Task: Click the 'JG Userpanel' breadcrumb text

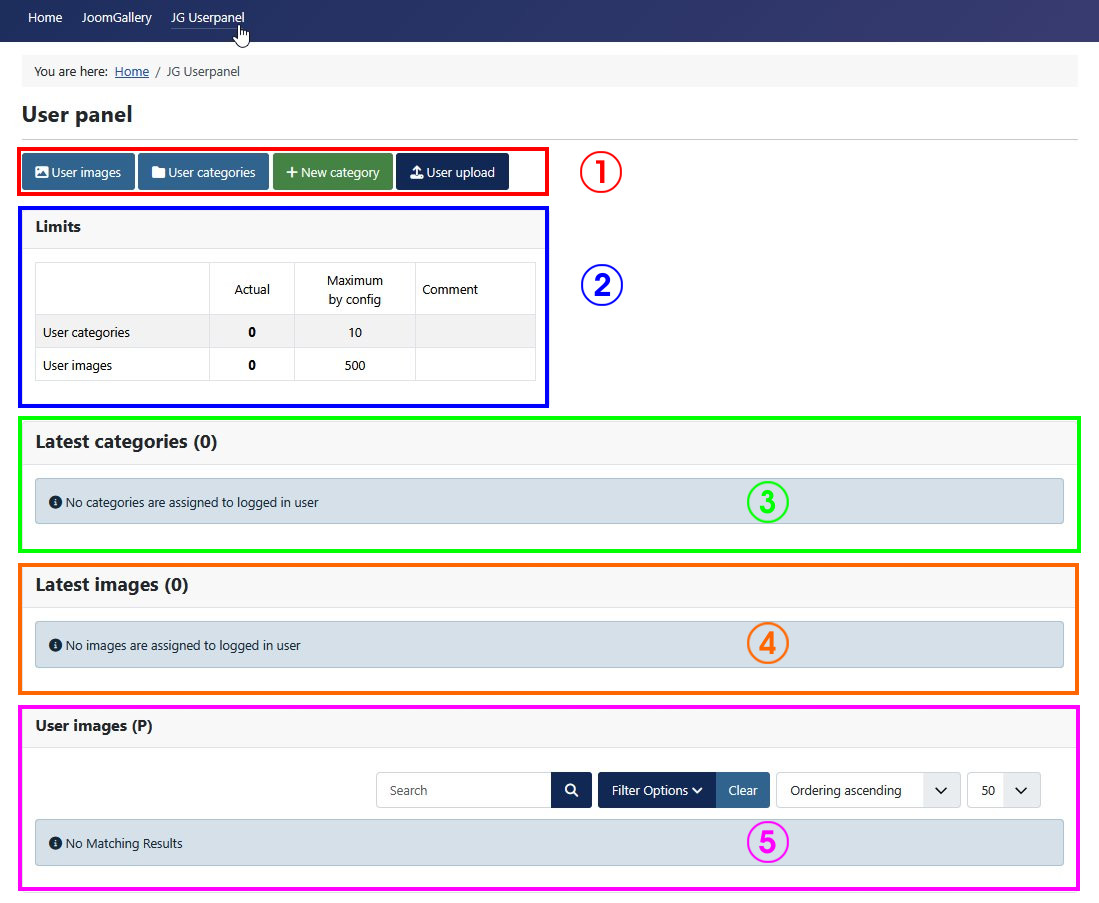Action: [203, 72]
